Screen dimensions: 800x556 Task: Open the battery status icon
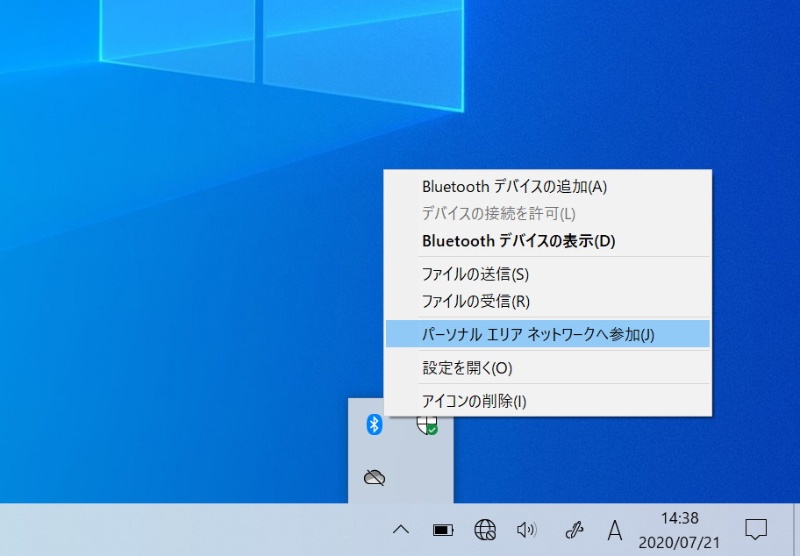pos(443,529)
